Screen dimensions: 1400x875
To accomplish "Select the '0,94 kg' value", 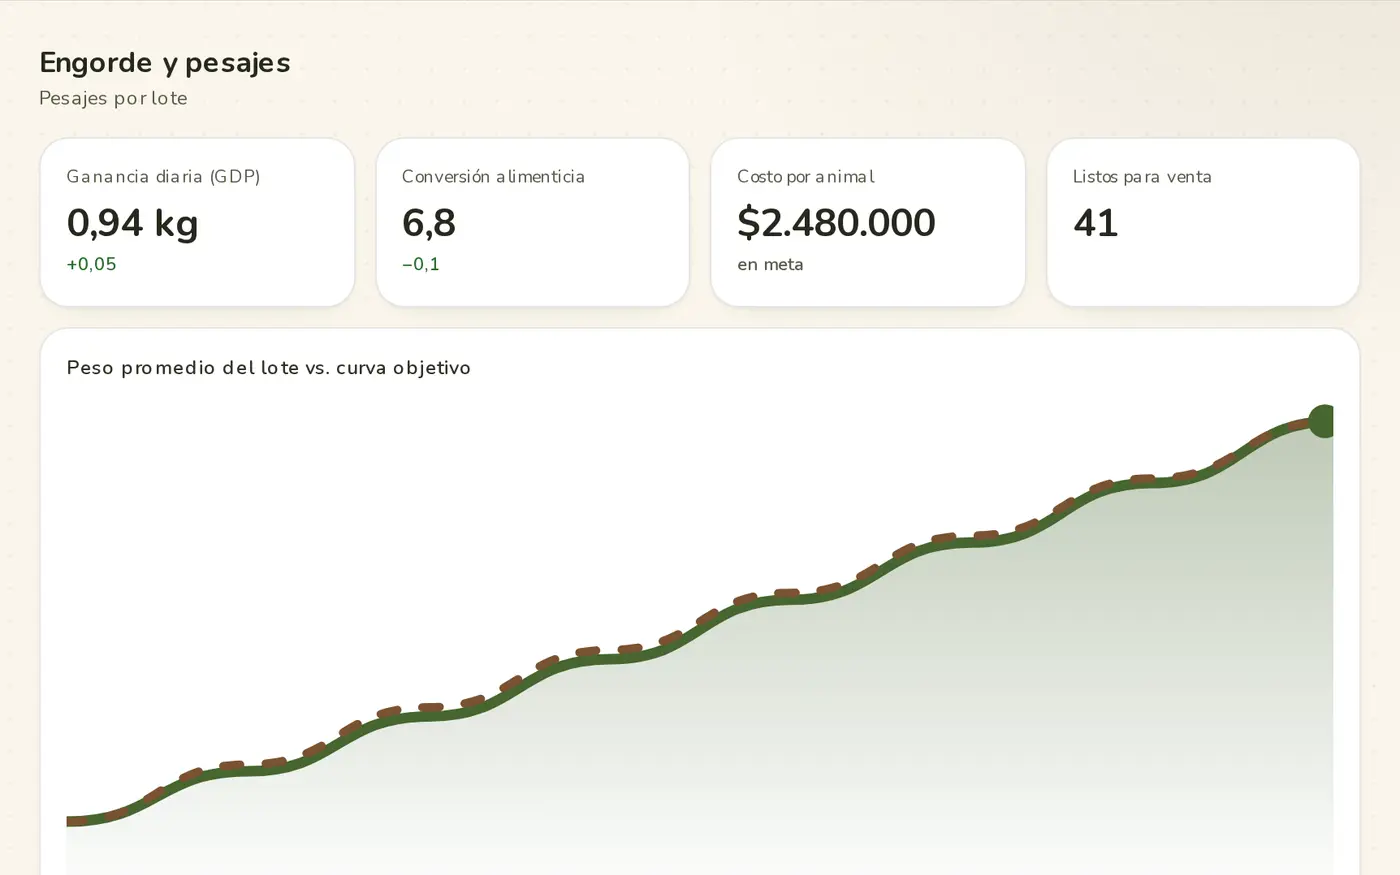I will tap(133, 222).
